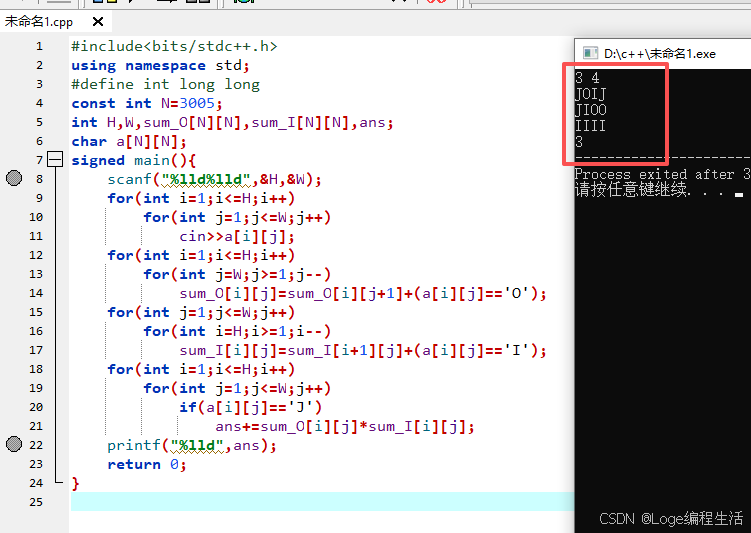751x533 pixels.
Task: Place cursor on 'const int N=3005;'
Action: pos(147,103)
